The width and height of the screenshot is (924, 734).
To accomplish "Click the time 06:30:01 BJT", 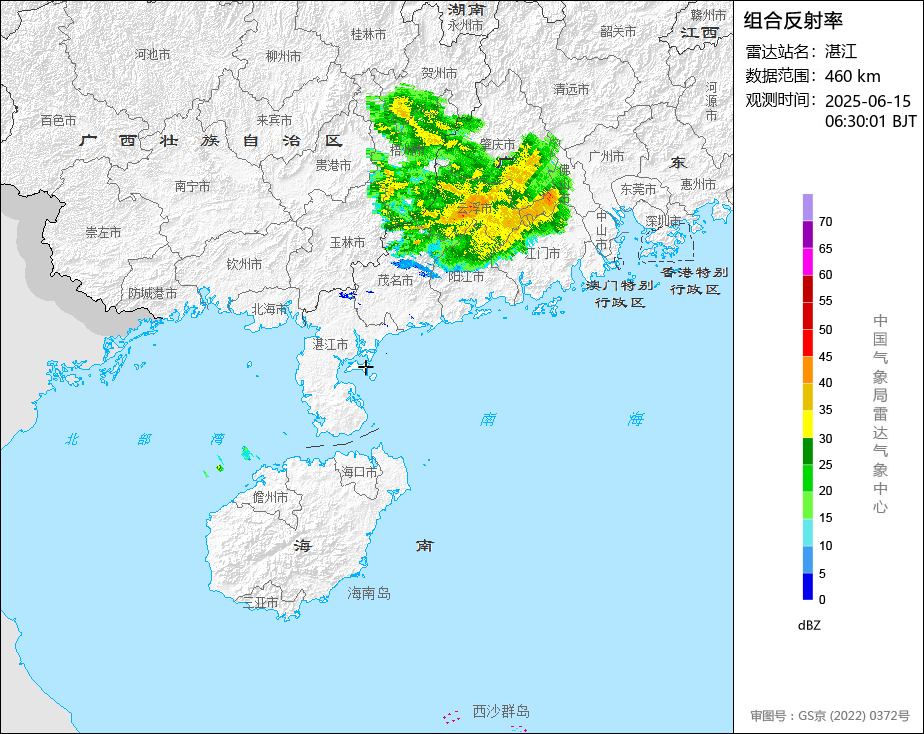I will (870, 121).
